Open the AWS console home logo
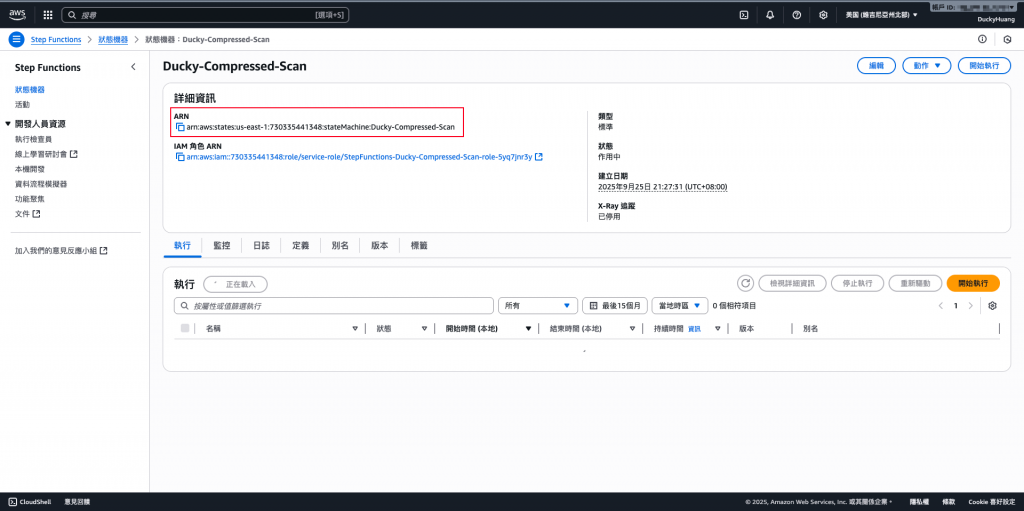Viewport: 1024px width, 511px height. tap(17, 14)
